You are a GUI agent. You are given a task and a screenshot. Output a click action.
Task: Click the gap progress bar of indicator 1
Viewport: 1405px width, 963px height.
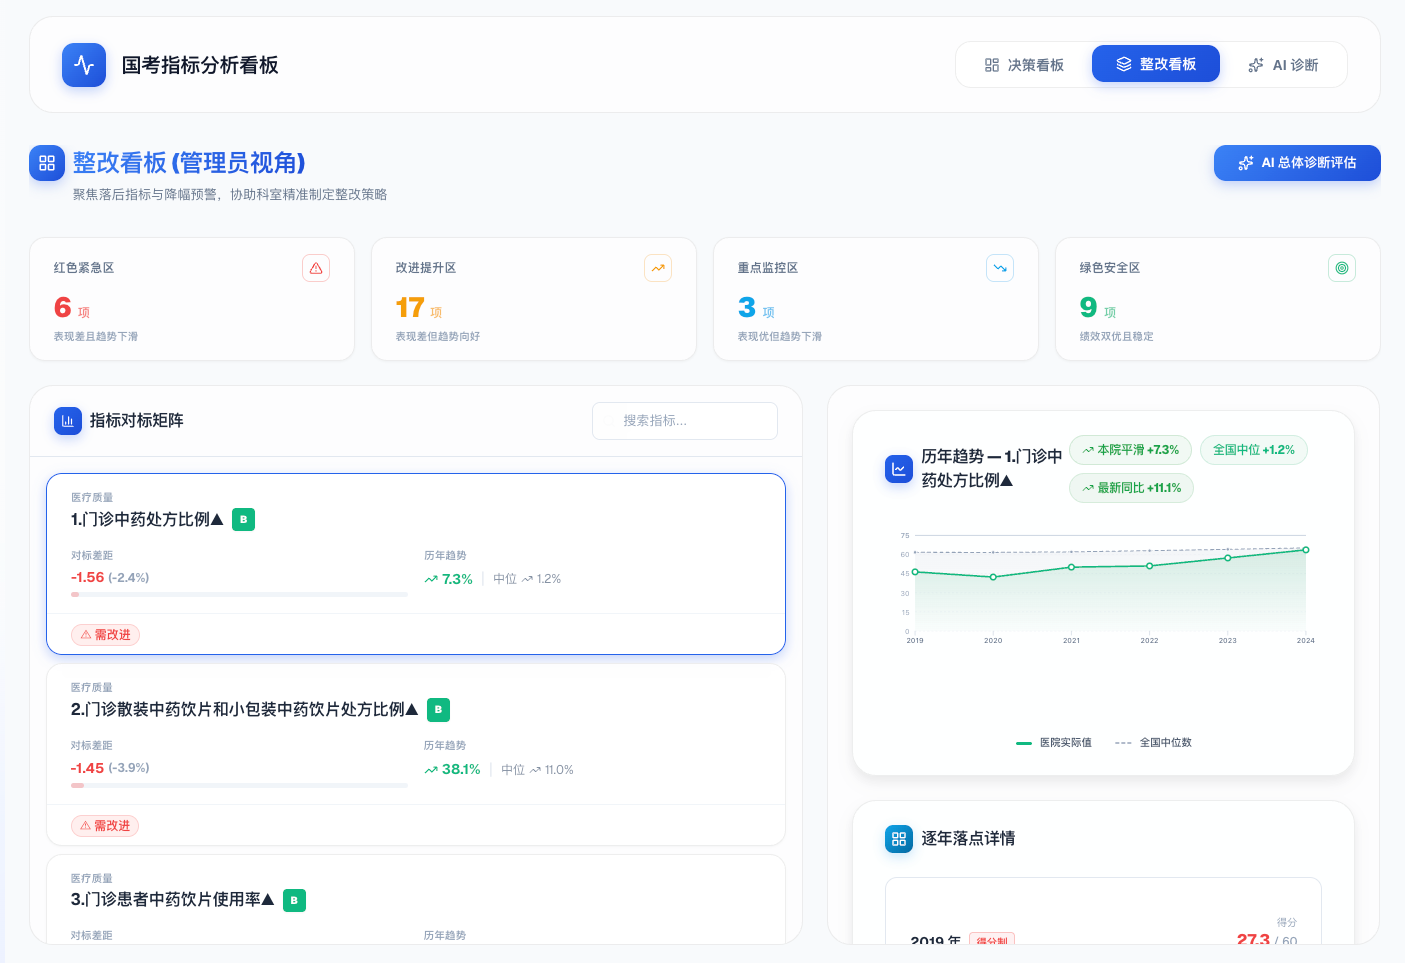pos(239,594)
